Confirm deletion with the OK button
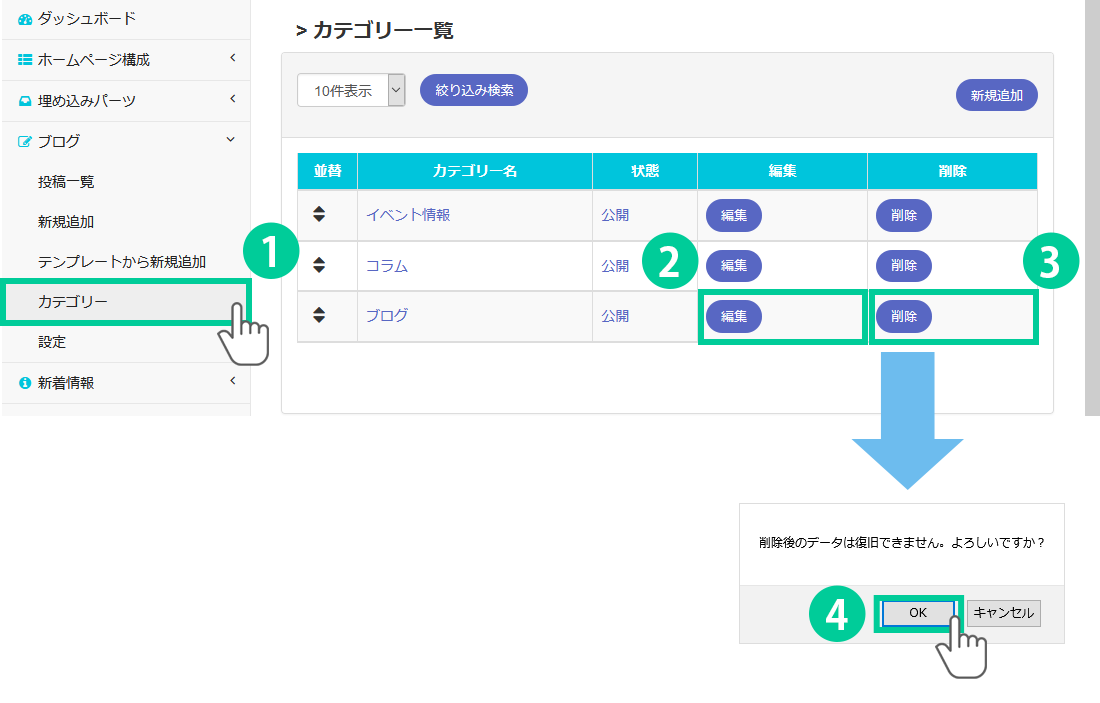The height and width of the screenshot is (703, 1100). [x=917, y=614]
